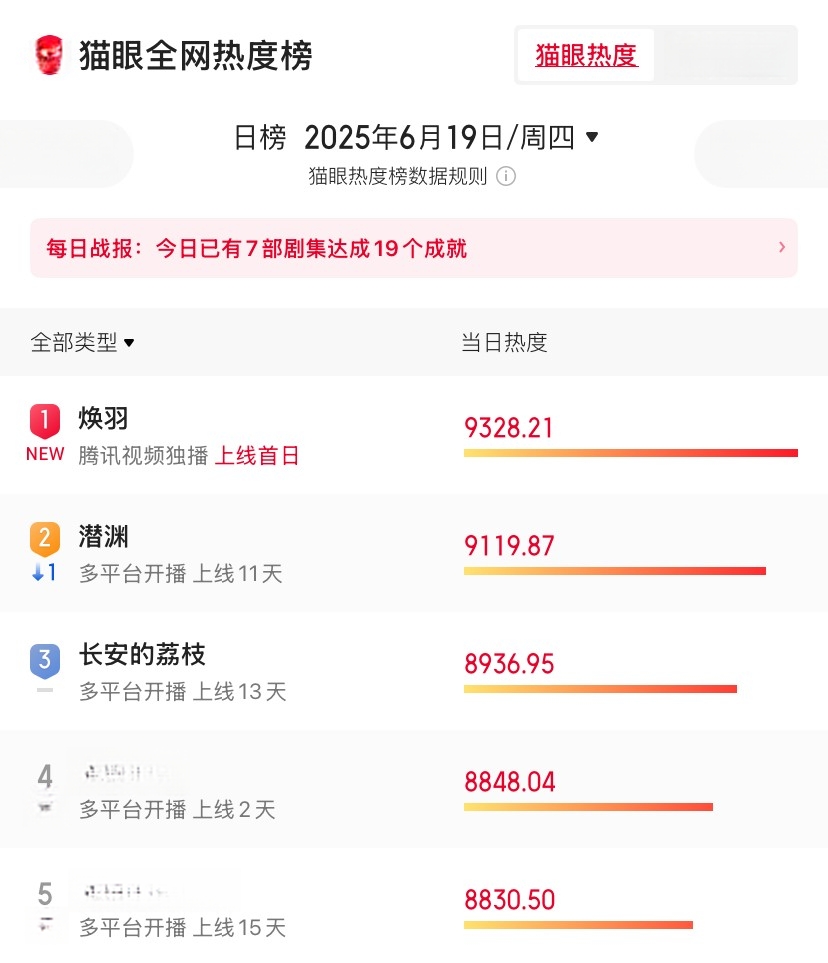
Task: Open 猫眼热度榜数据规则 link
Action: click(x=397, y=176)
